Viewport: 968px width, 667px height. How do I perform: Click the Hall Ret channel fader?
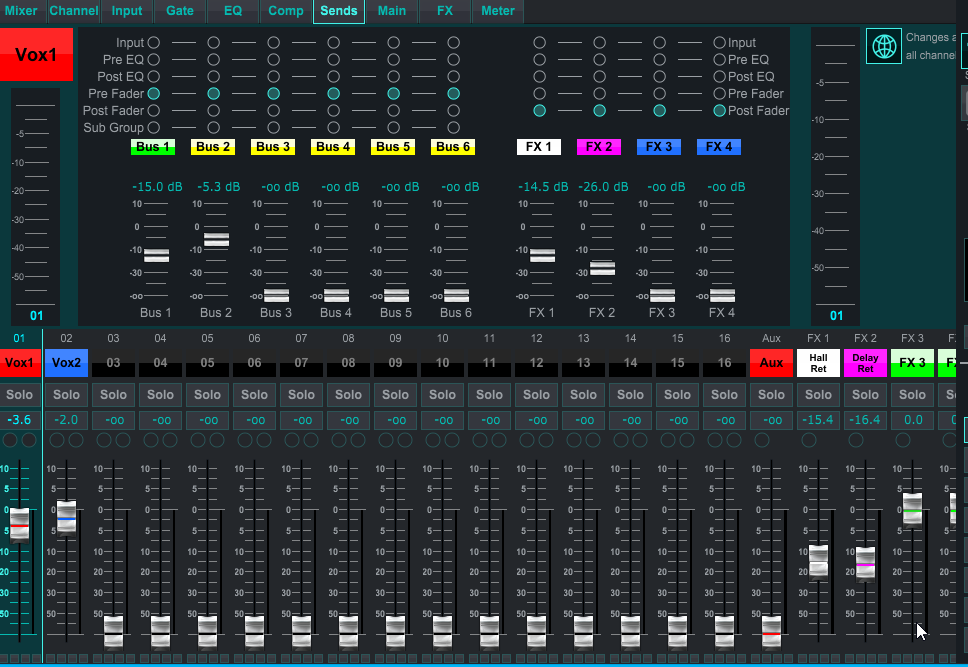(818, 561)
